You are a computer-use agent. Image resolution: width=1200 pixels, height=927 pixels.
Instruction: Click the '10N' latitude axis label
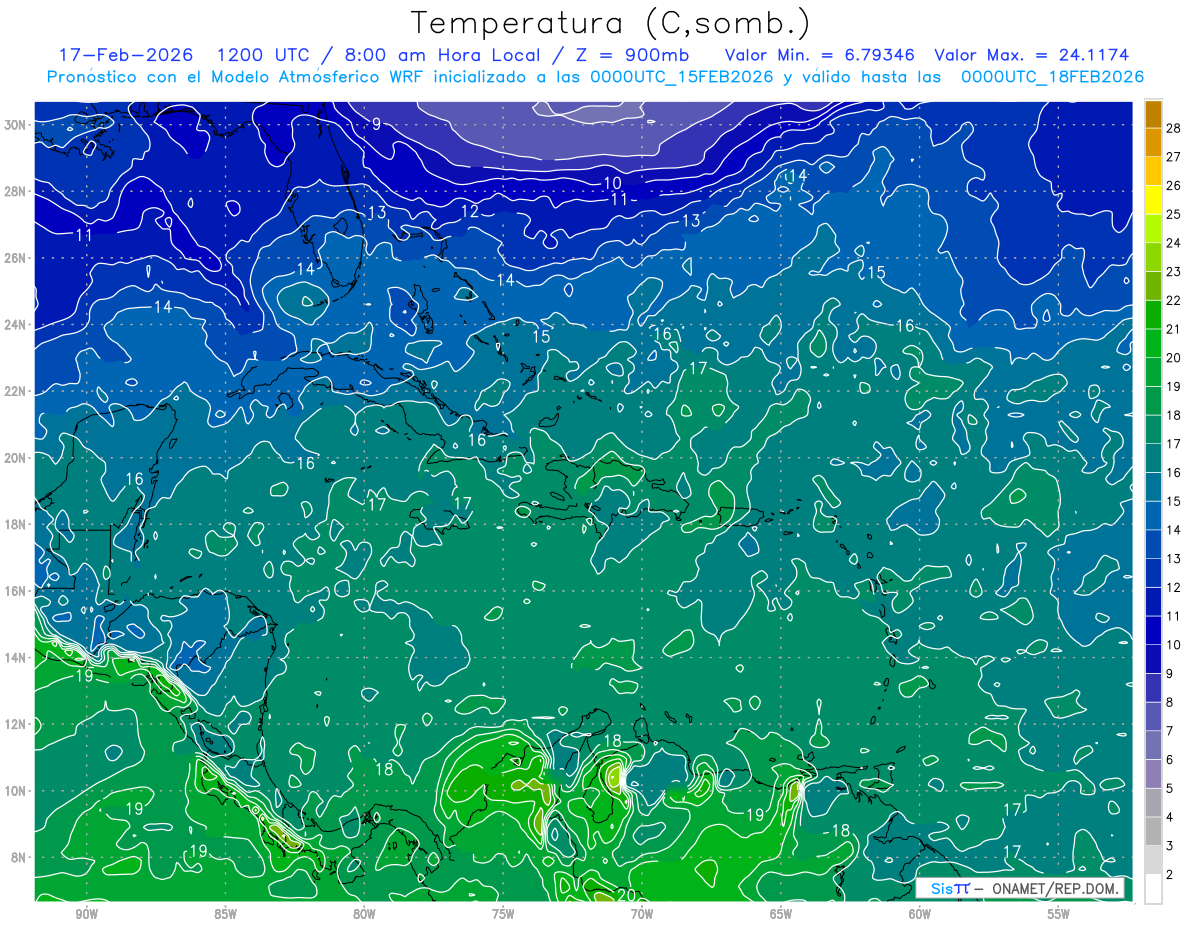point(15,791)
